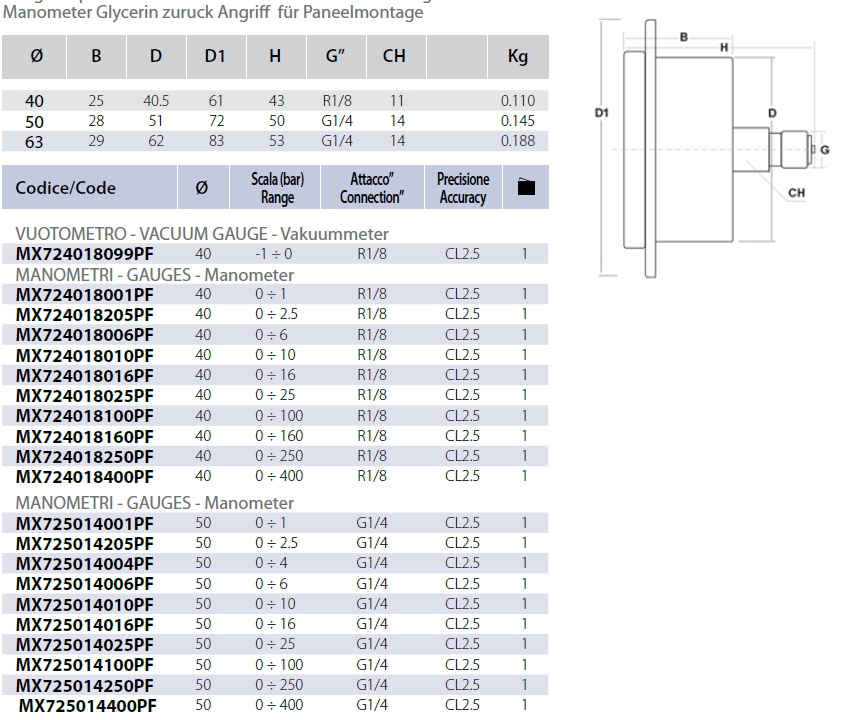The image size is (845, 720).
Task: Click the Vuotometro - Vacuum Gauge section heading
Action: (x=202, y=234)
